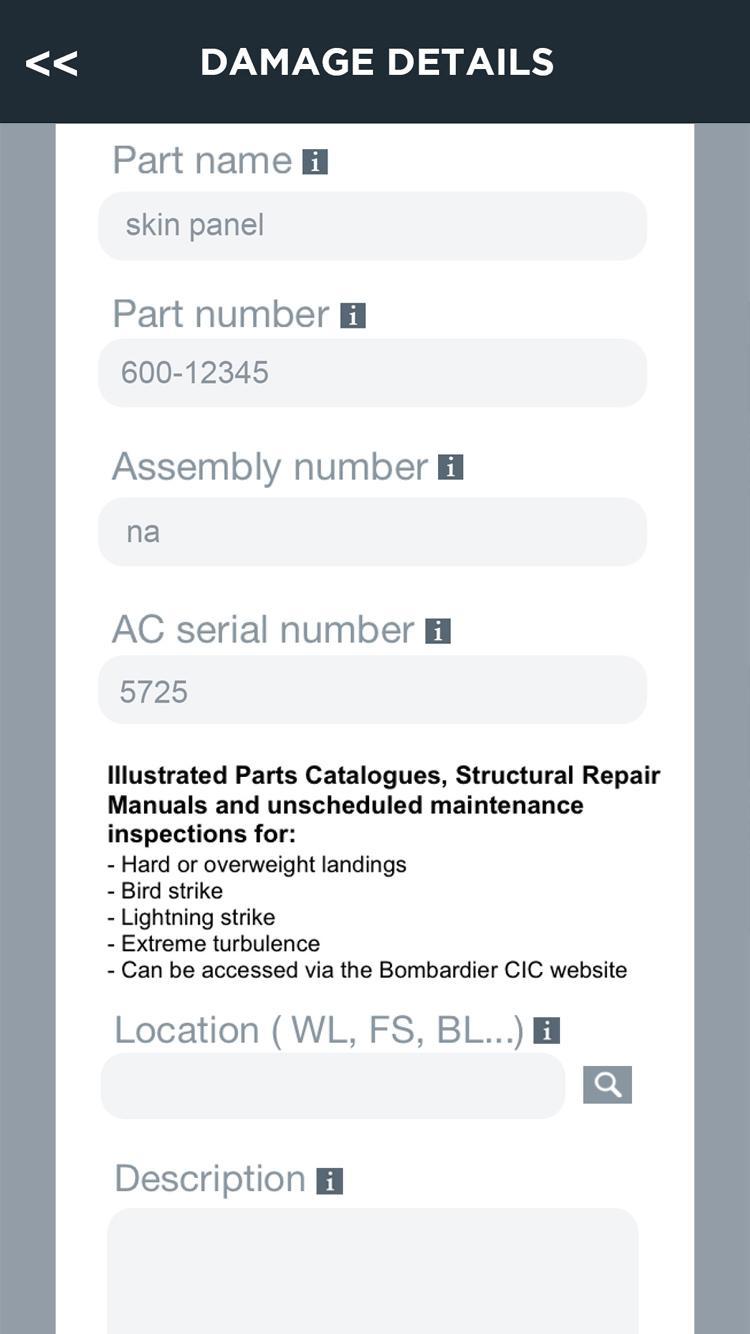Click the 'Part name' label text
Screen dimensions: 750x1334
point(202,160)
